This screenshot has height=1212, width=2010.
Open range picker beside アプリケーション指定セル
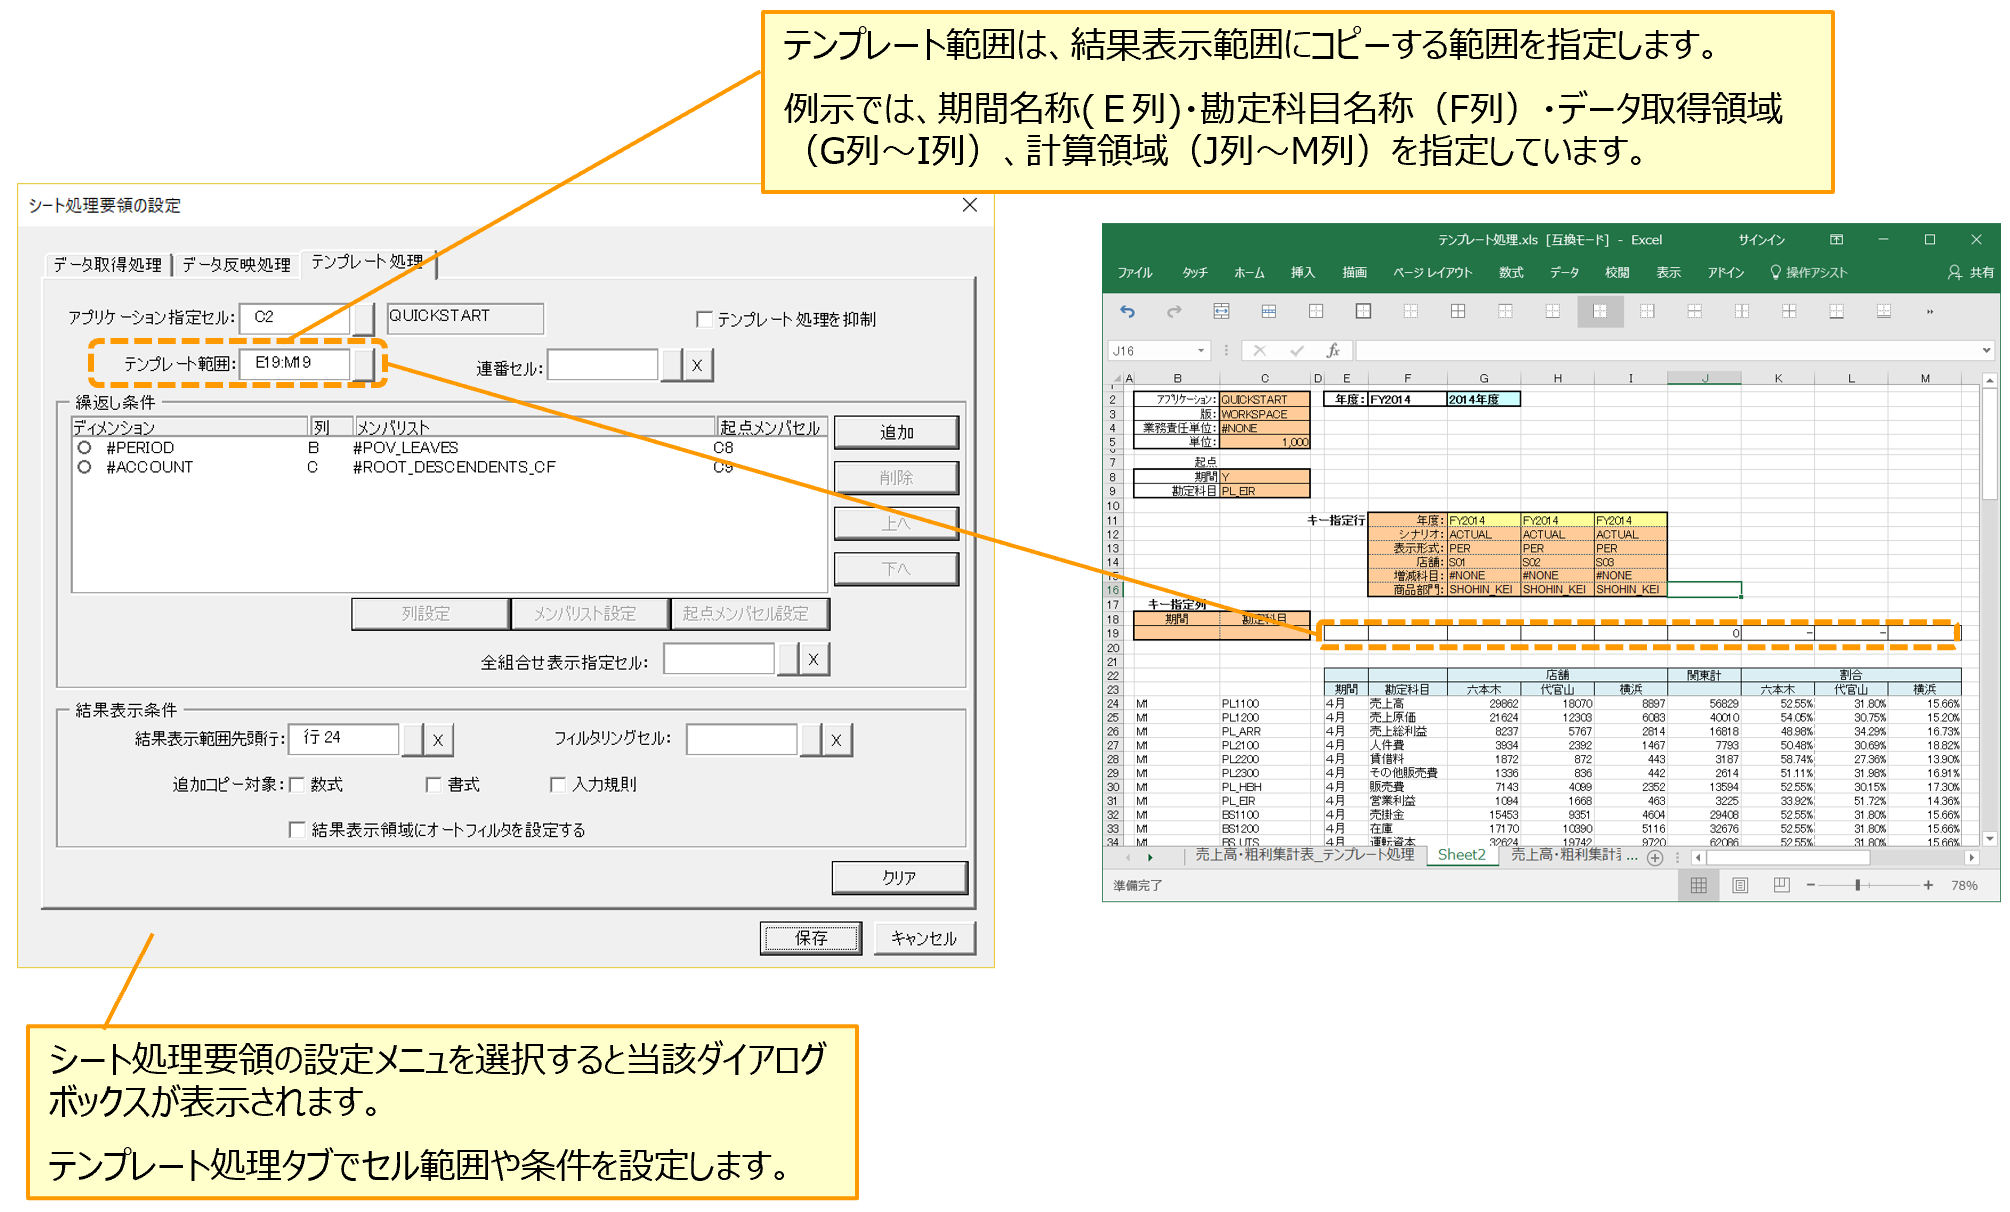coord(364,318)
